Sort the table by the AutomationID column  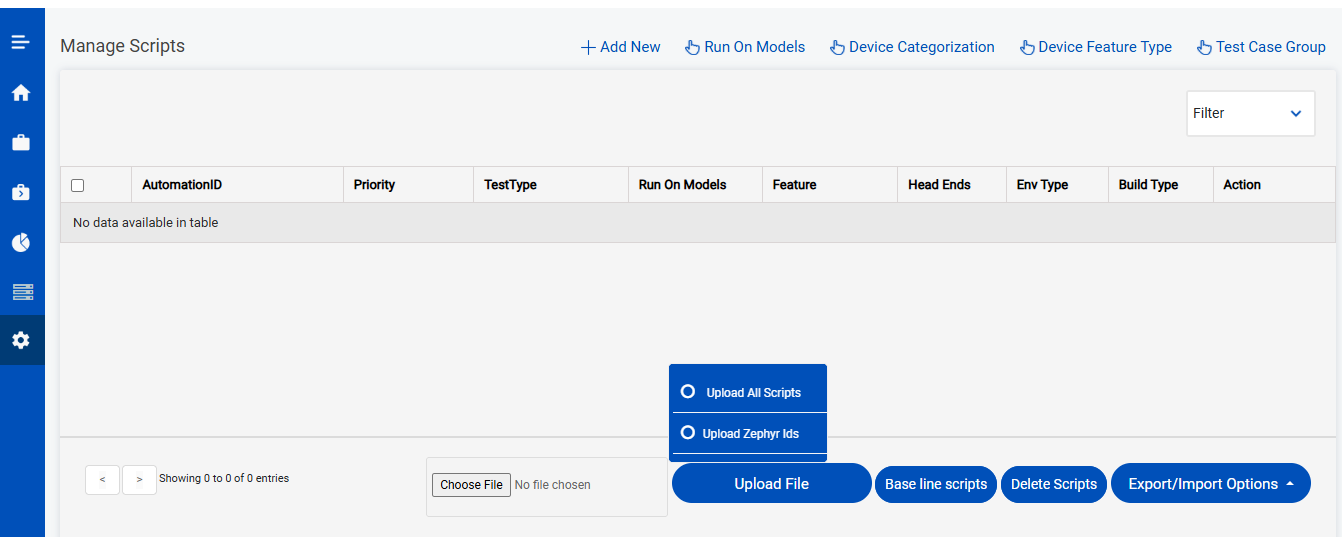[x=182, y=185]
